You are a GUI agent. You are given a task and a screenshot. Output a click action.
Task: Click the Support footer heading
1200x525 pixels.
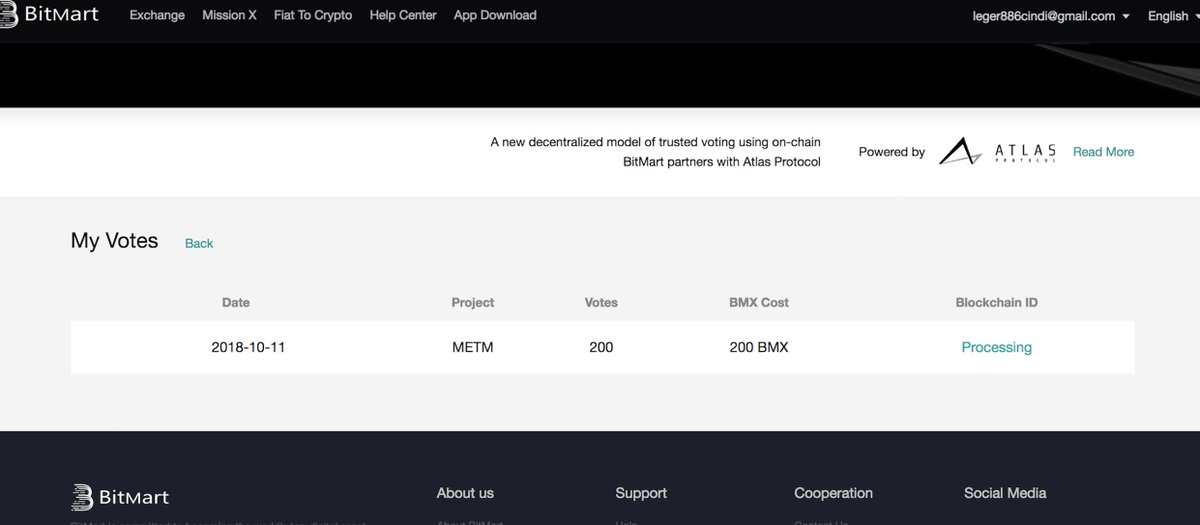click(x=641, y=493)
